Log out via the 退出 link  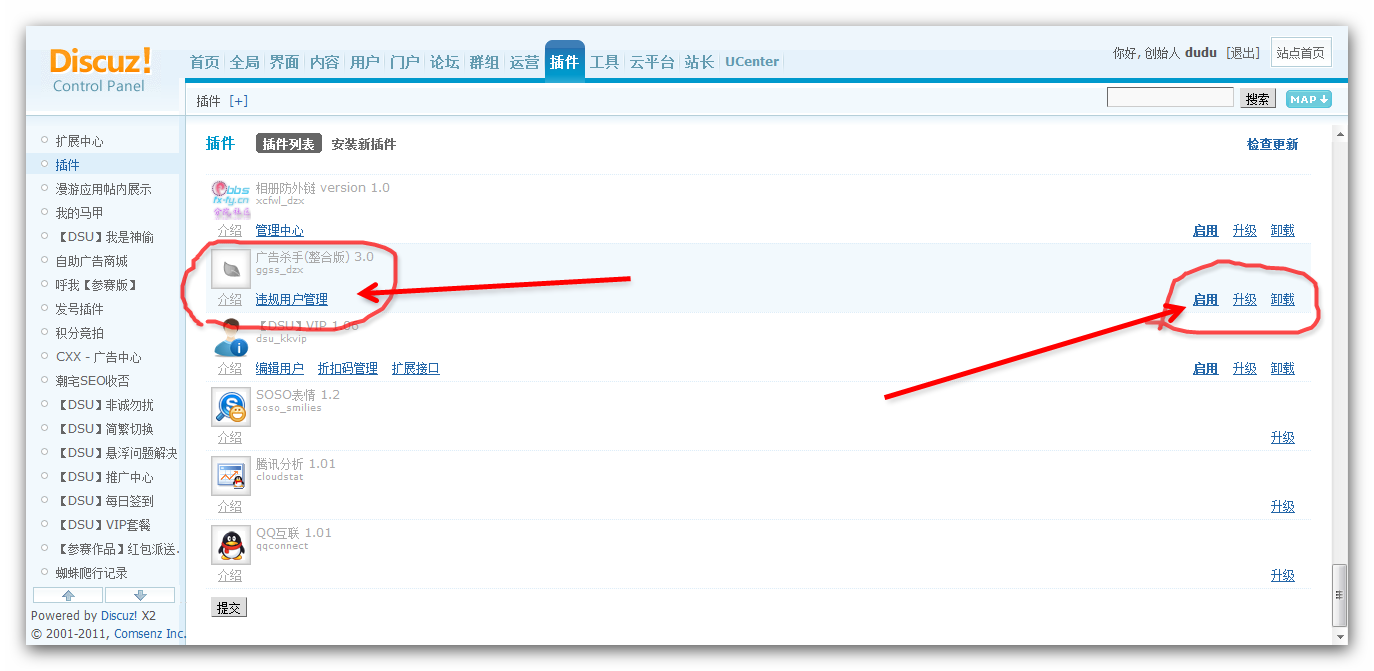[x=1243, y=53]
